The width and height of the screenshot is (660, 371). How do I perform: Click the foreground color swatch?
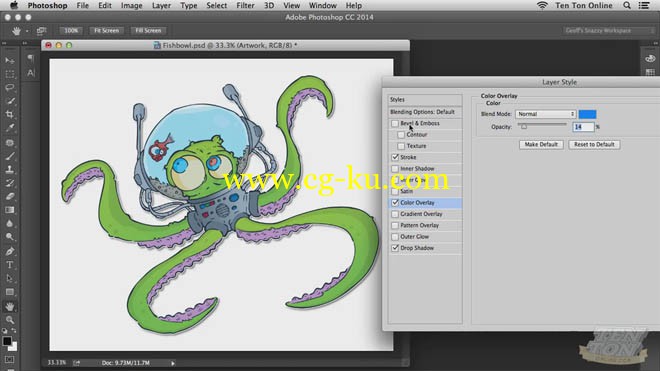click(x=7, y=341)
